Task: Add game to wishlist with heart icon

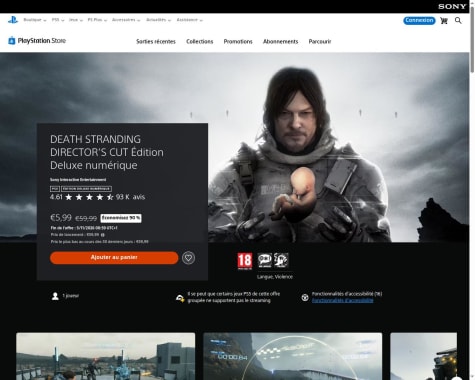Action: coord(188,258)
